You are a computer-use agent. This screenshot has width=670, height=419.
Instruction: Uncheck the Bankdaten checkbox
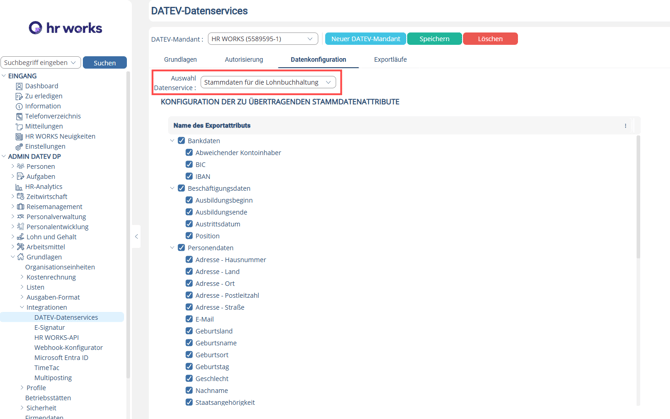(181, 141)
